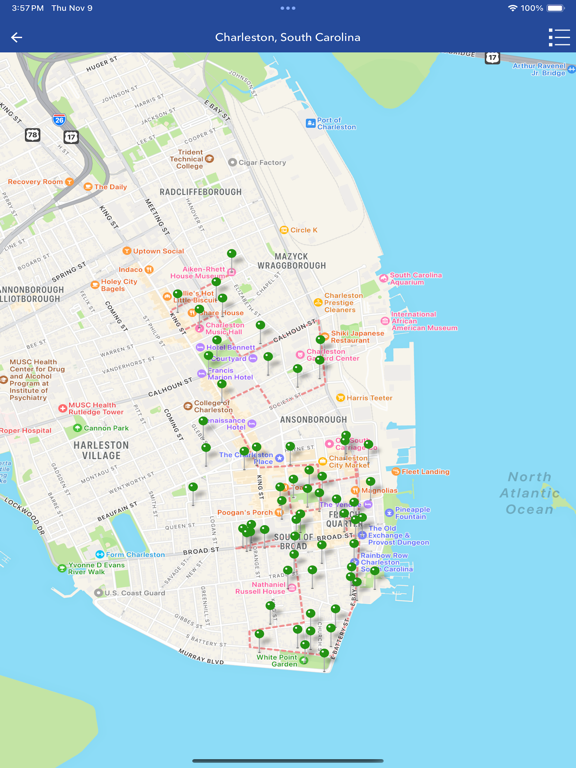Tap the Renaissance Hotel lodging icon
576x768 pixels.
tap(252, 424)
